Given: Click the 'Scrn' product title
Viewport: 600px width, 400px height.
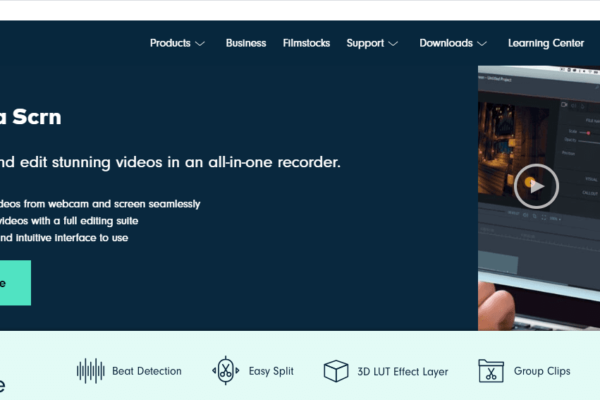Looking at the screenshot, I should coord(37,117).
